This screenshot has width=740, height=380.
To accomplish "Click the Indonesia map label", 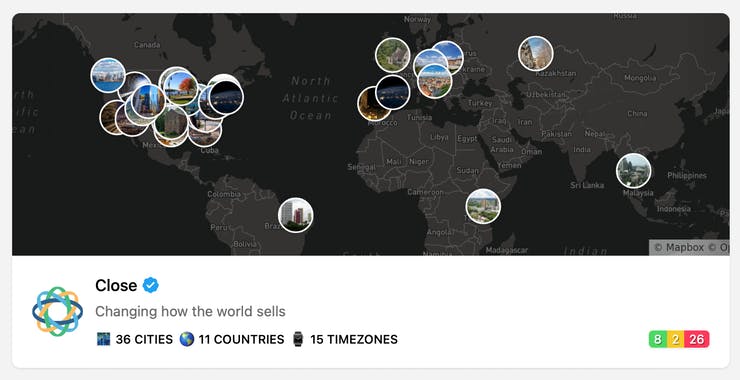I will (x=673, y=208).
